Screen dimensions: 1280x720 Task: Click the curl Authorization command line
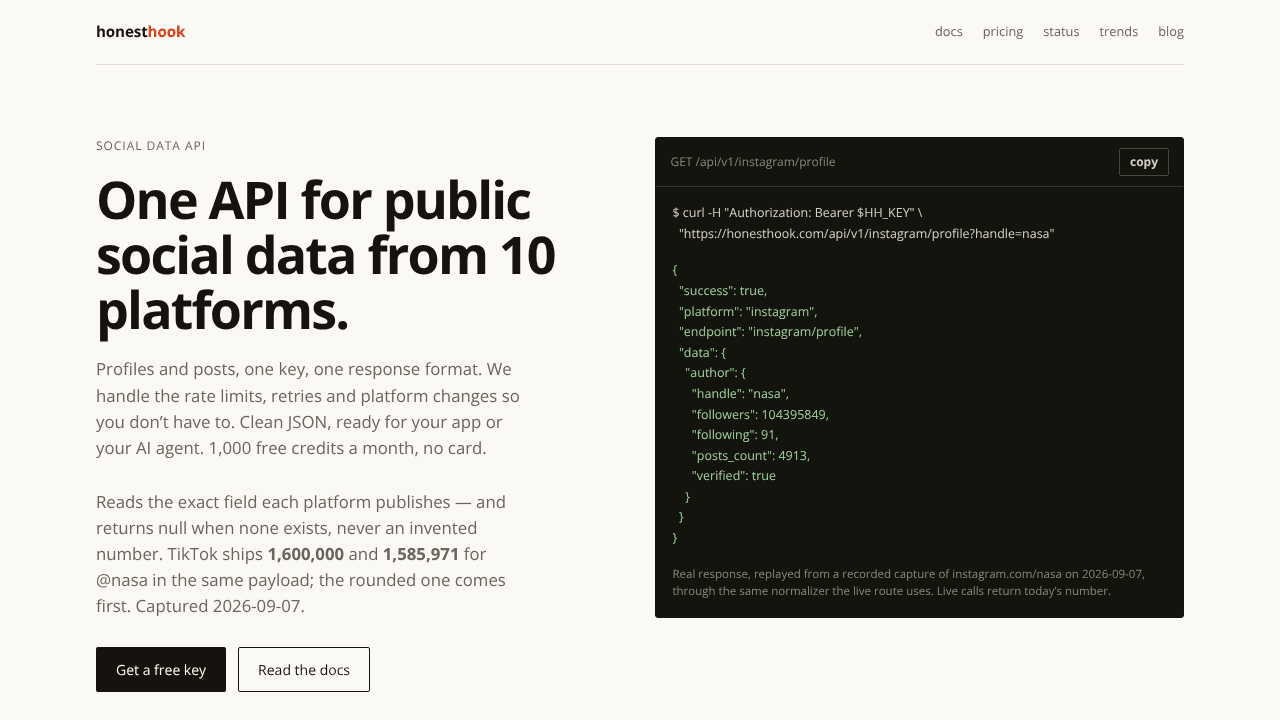click(797, 213)
